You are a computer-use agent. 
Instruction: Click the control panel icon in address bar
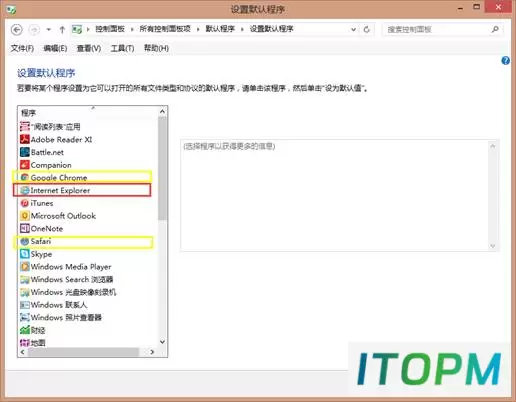tap(77, 29)
